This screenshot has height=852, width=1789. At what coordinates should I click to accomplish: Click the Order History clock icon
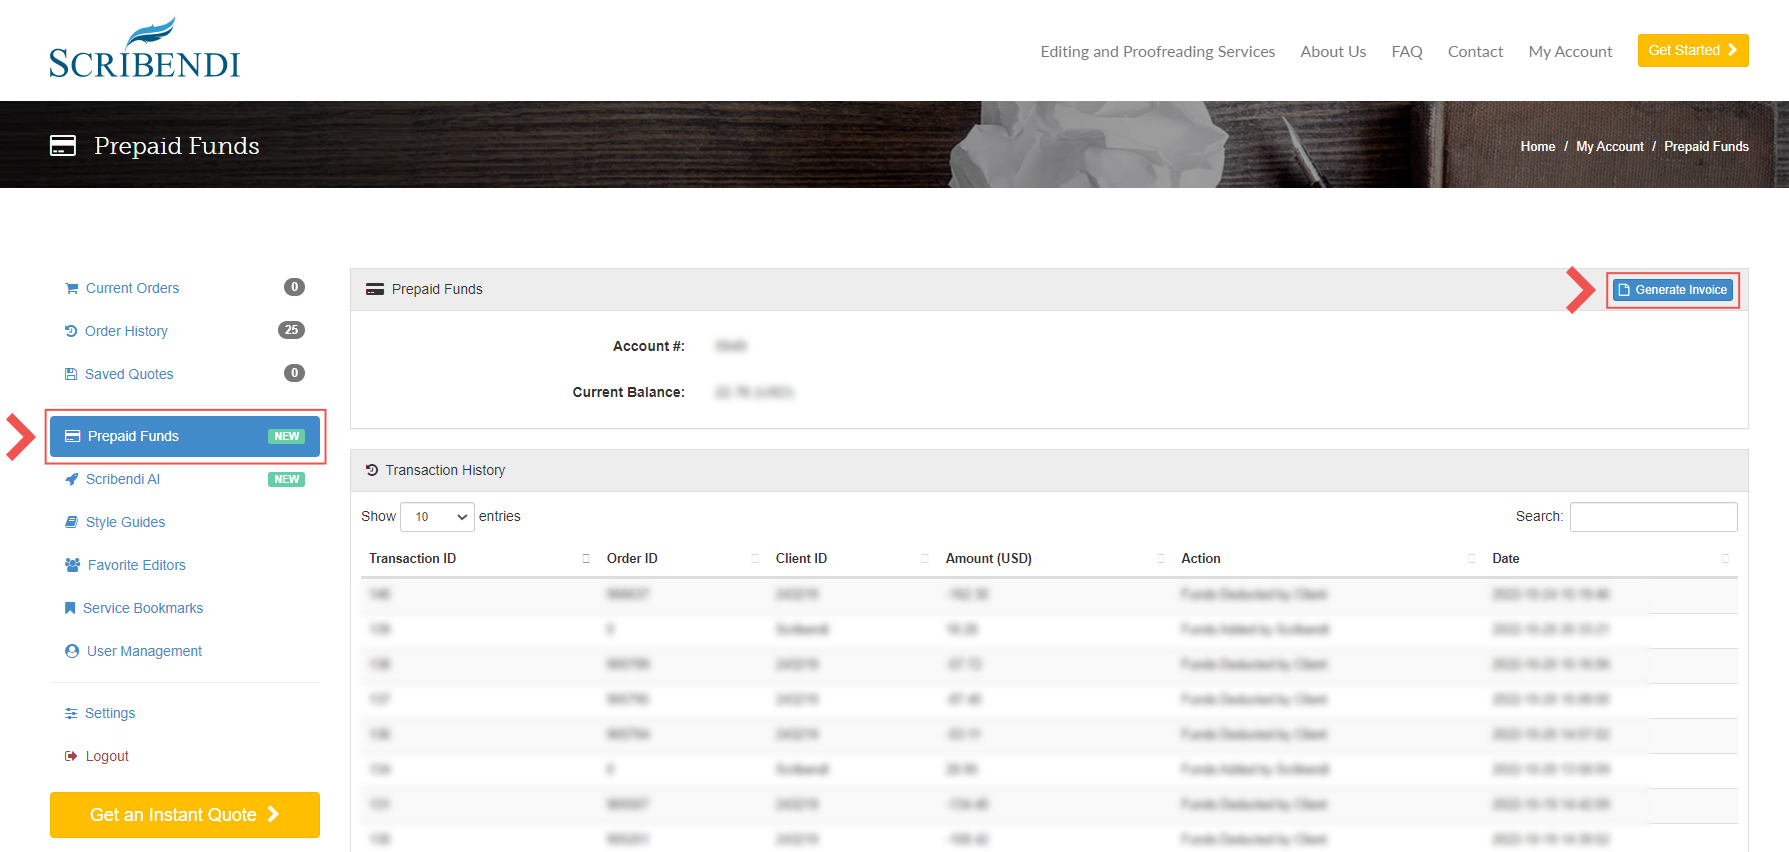click(x=71, y=331)
